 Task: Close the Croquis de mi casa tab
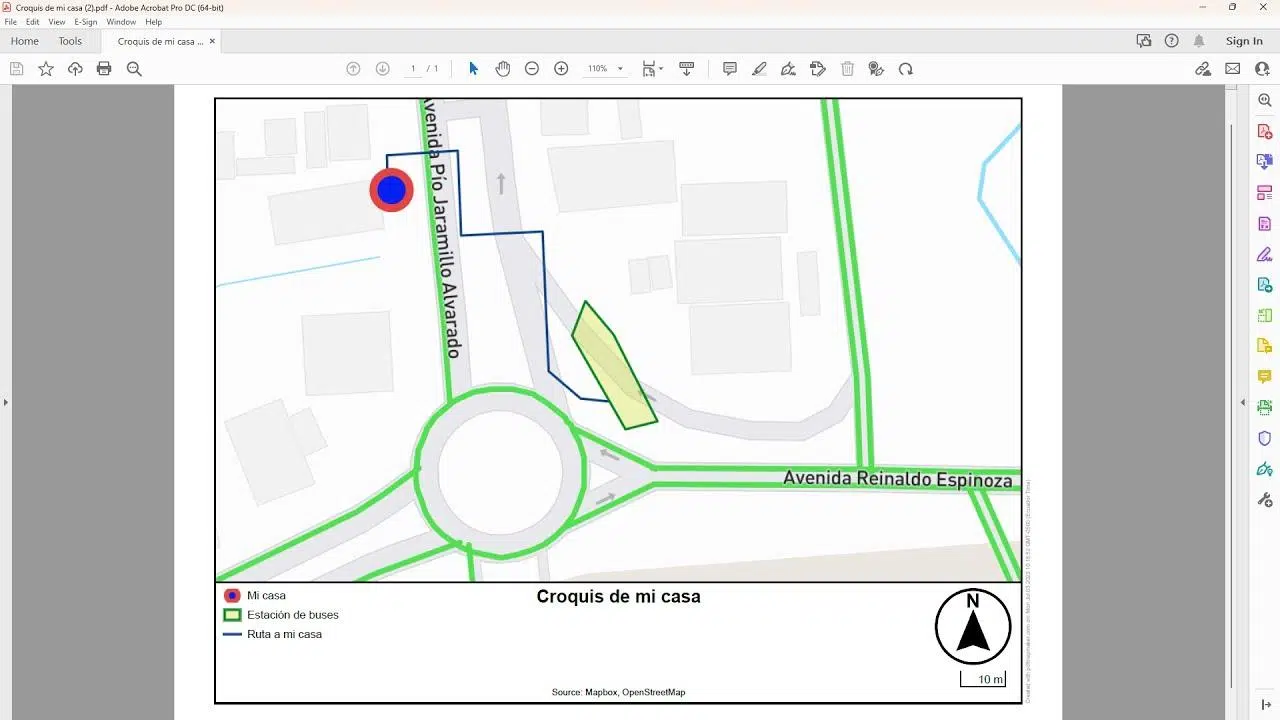point(212,41)
